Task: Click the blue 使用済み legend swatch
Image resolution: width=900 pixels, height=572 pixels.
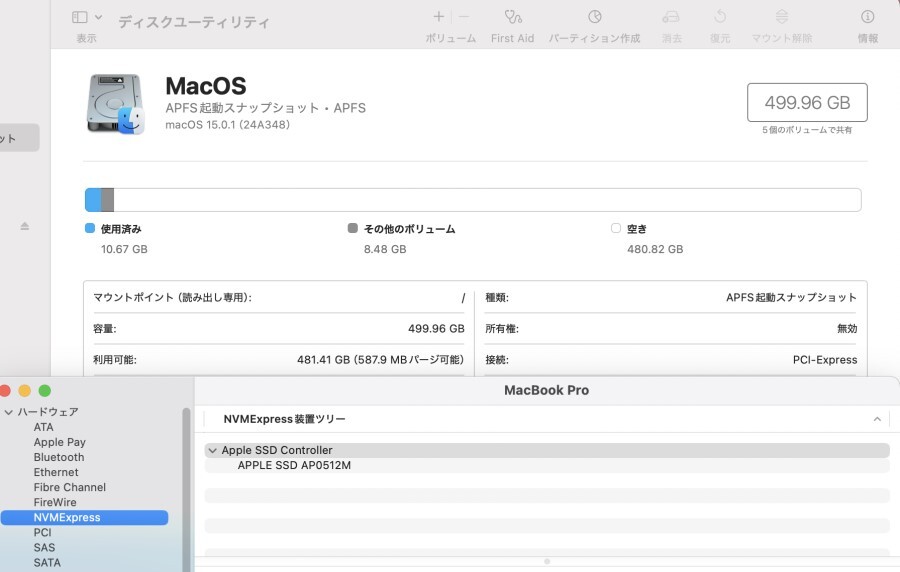Action: coord(90,228)
